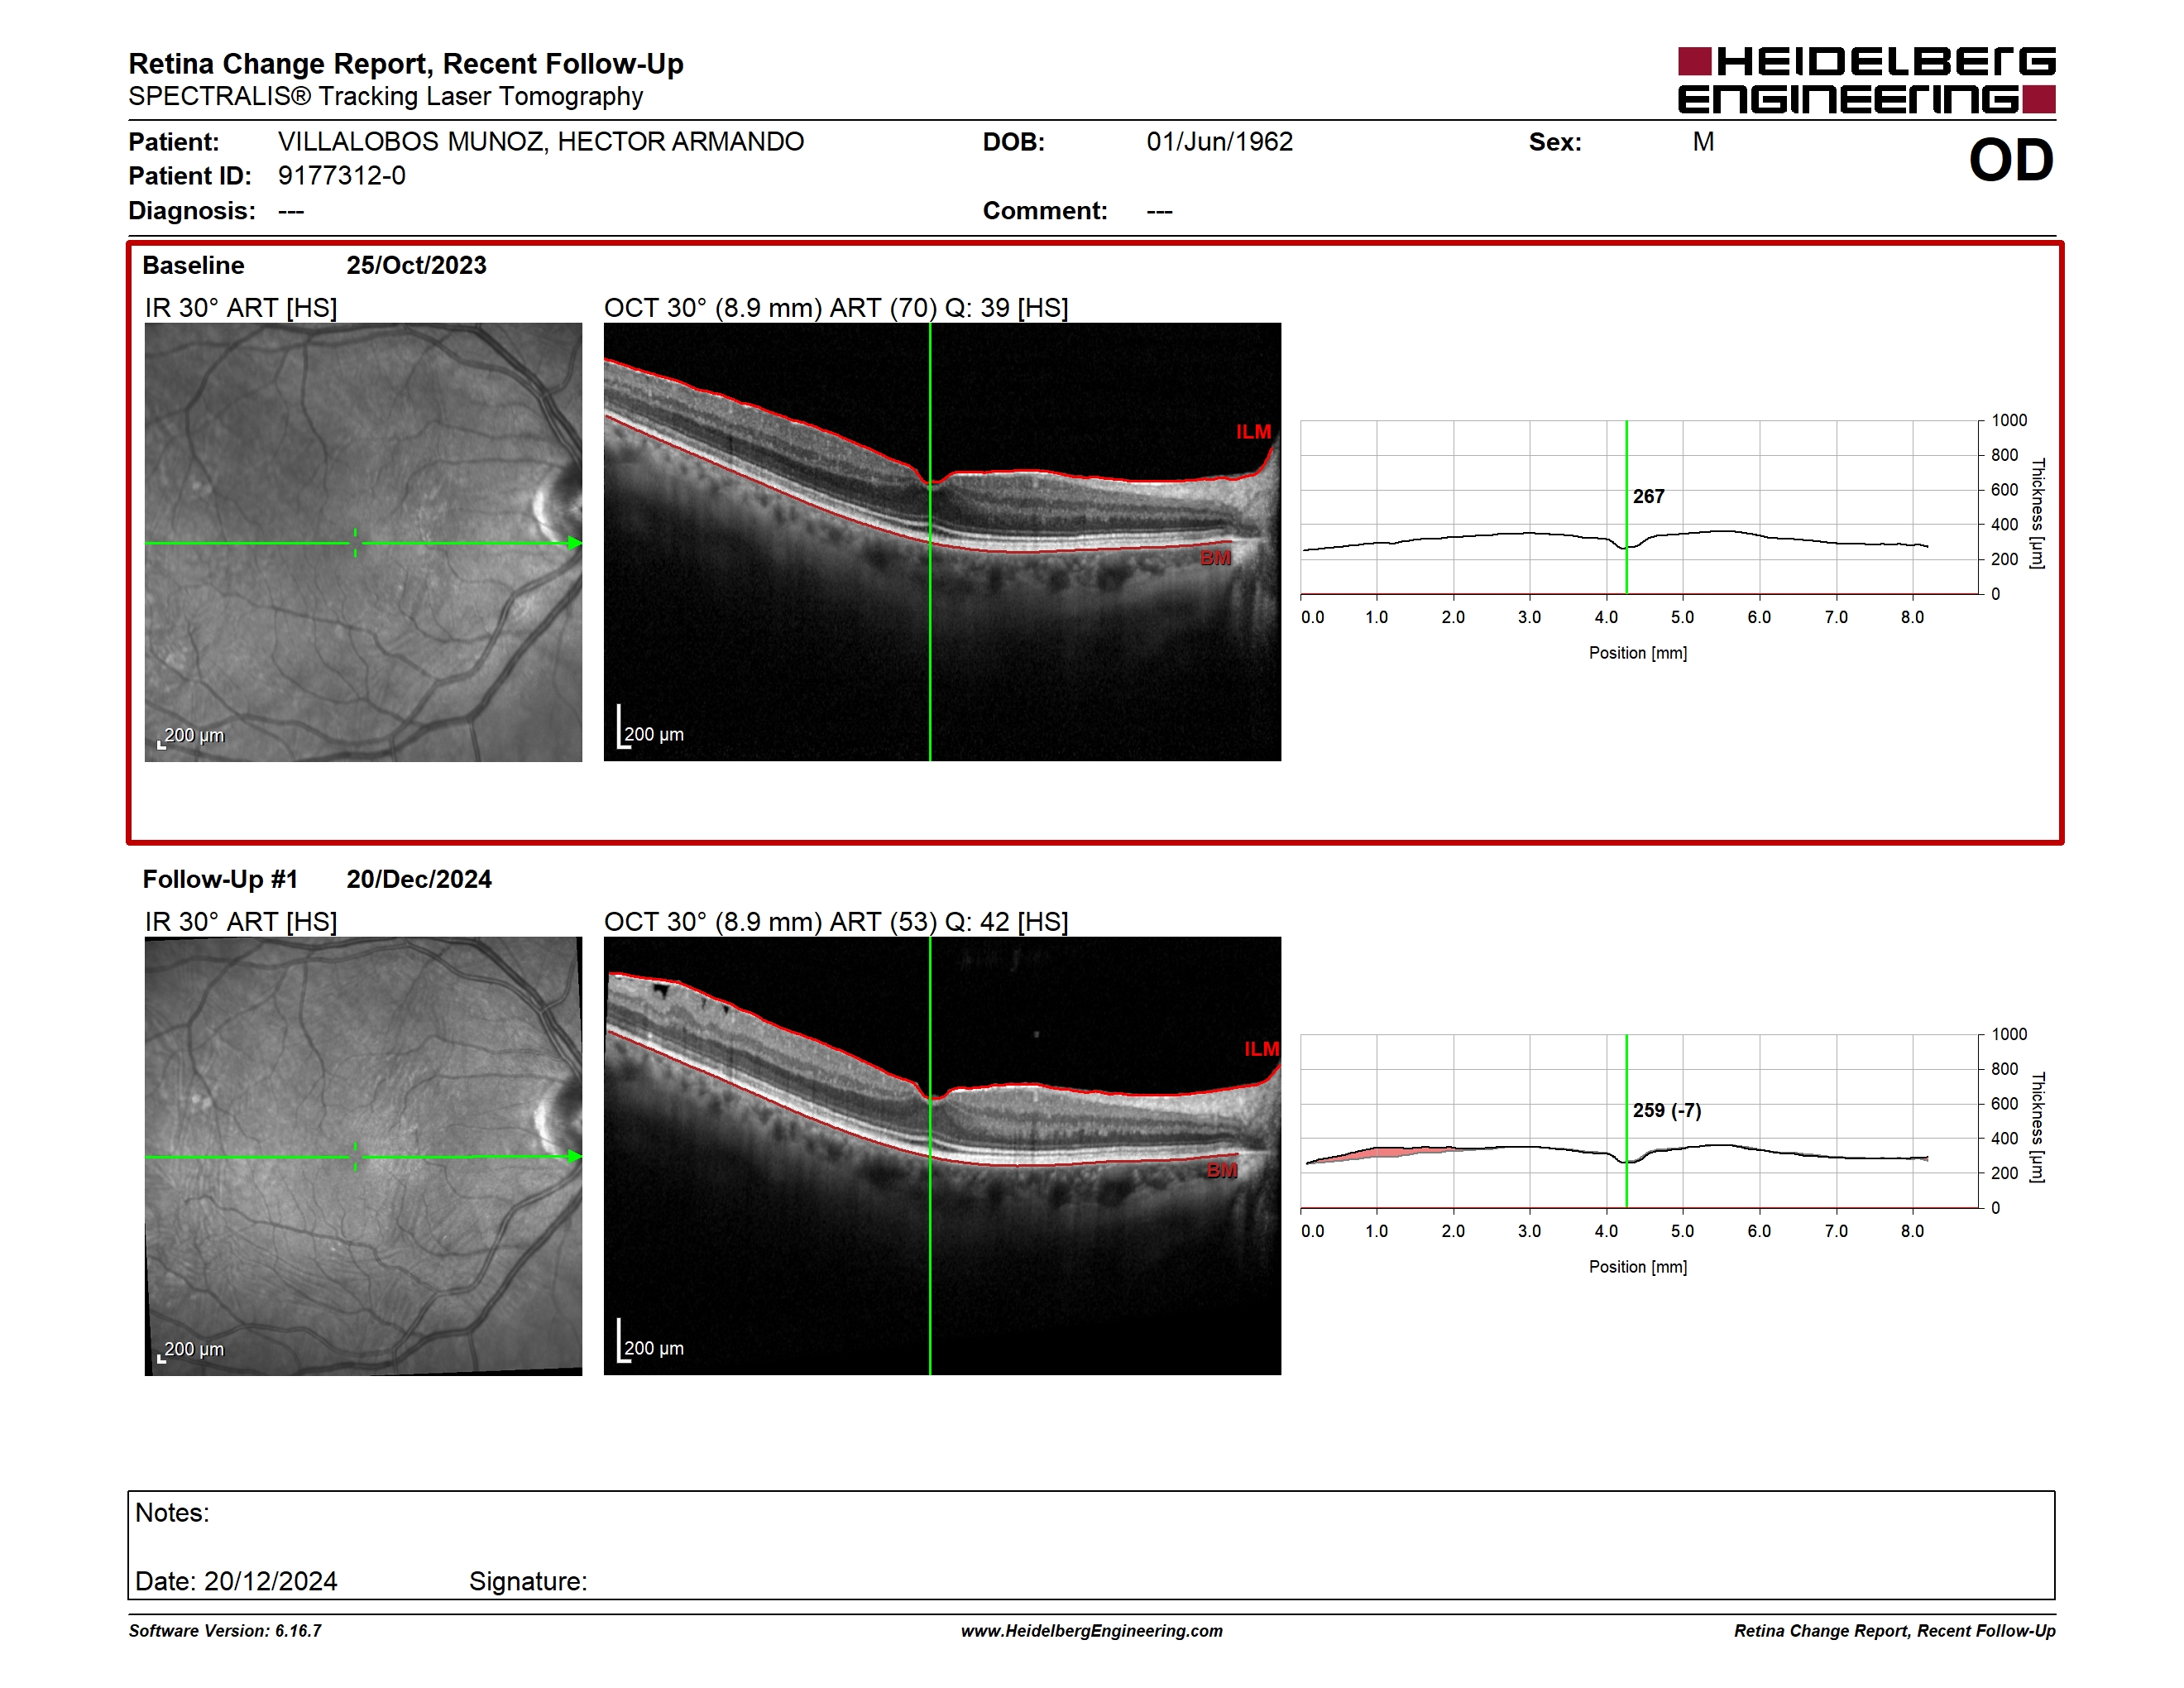Image resolution: width=2184 pixels, height=1688 pixels.
Task: Click the 'Position [mm]' axis label under Baseline chart
Action: click(x=1638, y=653)
